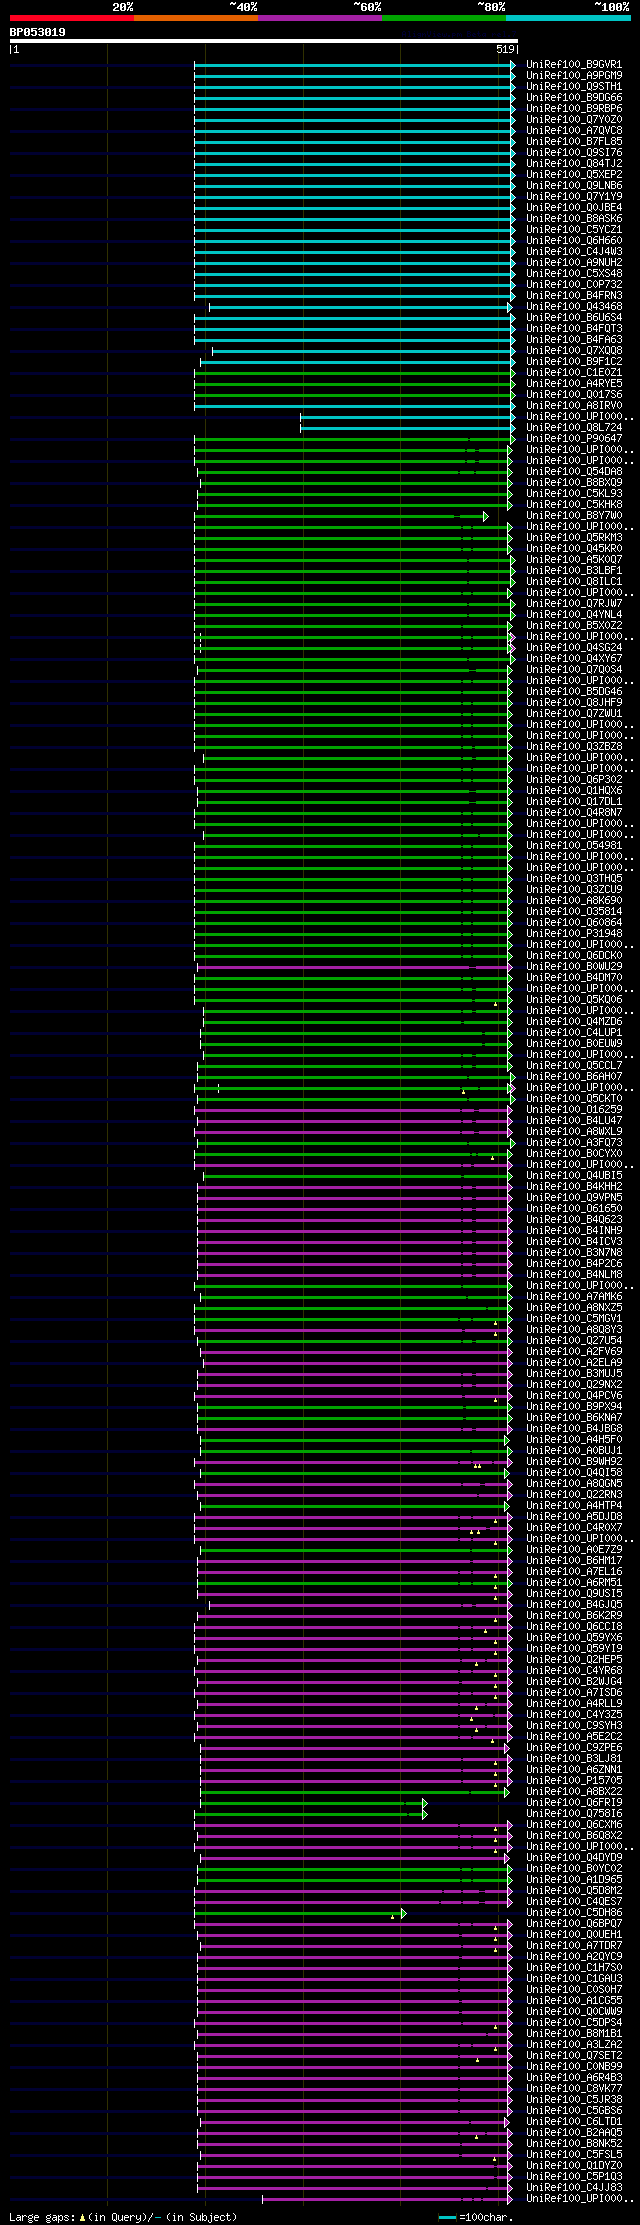Click the cyan alignment bar for Q8L724

pyautogui.click(x=405, y=428)
